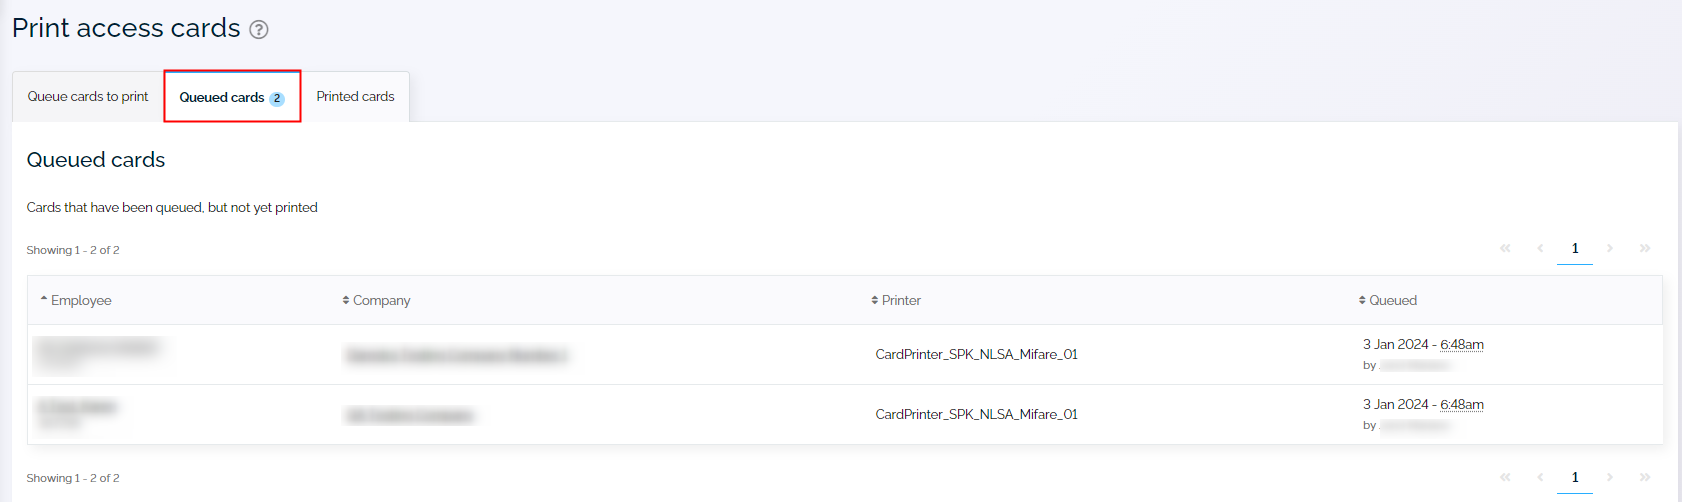Jump to last page in top pagination

pos(1645,248)
